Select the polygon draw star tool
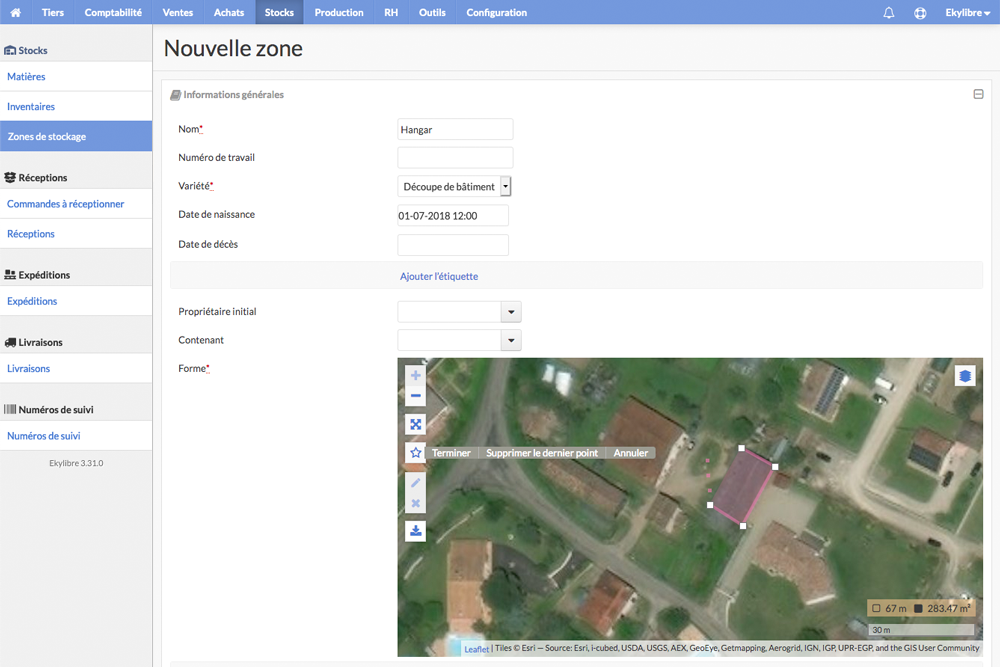Viewport: 1000px width, 667px height. point(416,453)
